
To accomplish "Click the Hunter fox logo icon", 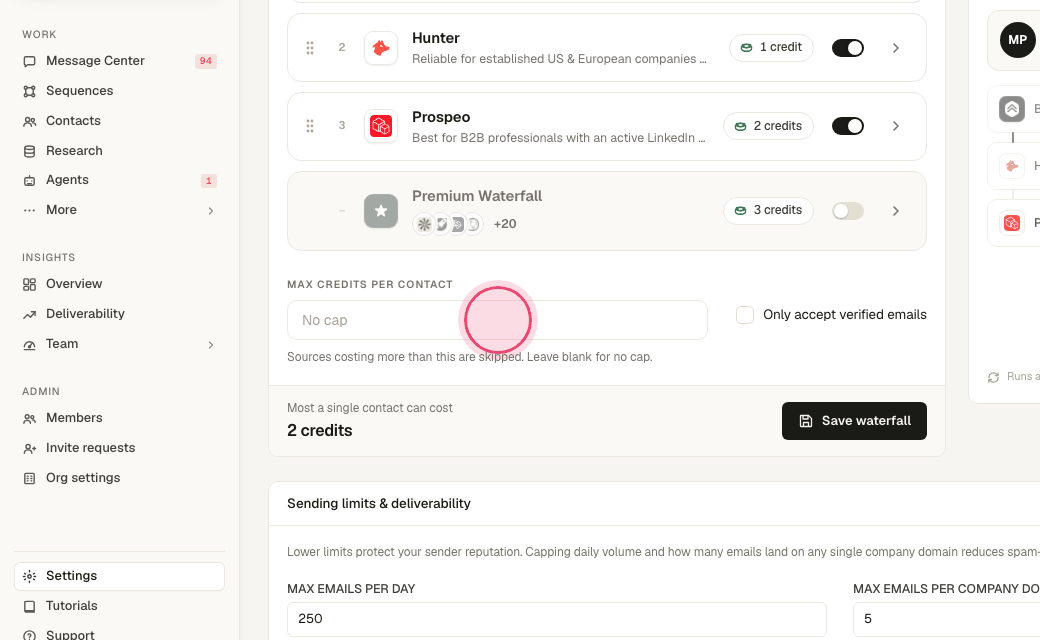I will pyautogui.click(x=381, y=48).
